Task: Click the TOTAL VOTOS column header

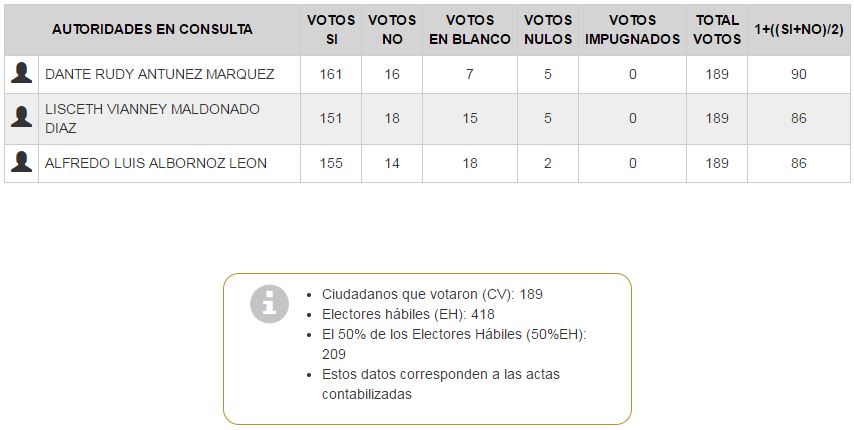Action: [x=717, y=29]
